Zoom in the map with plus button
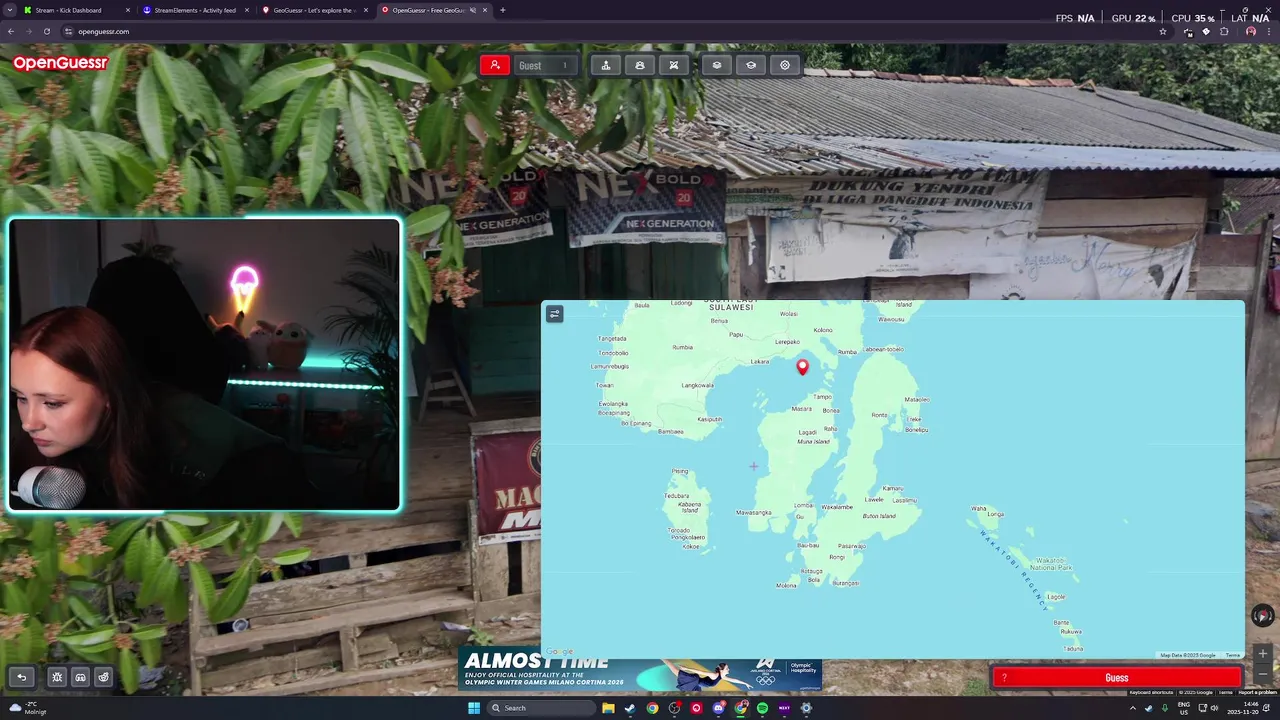1280x720 pixels. click(x=1263, y=653)
